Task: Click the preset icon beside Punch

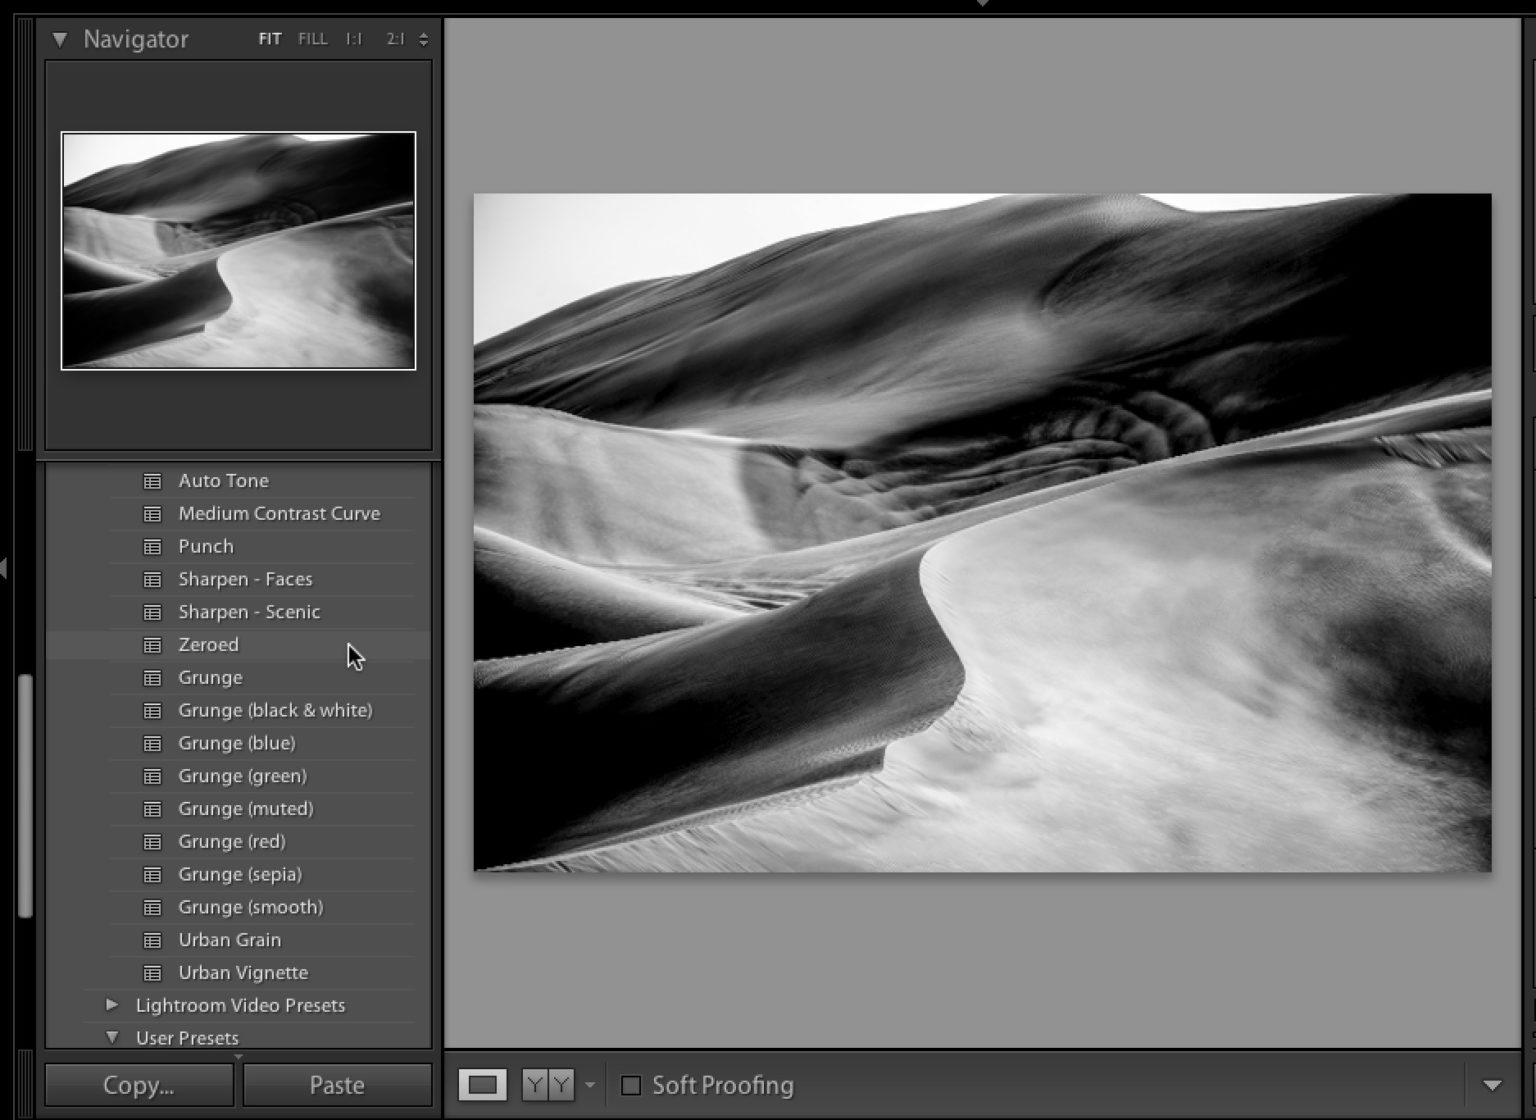Action: coord(152,546)
